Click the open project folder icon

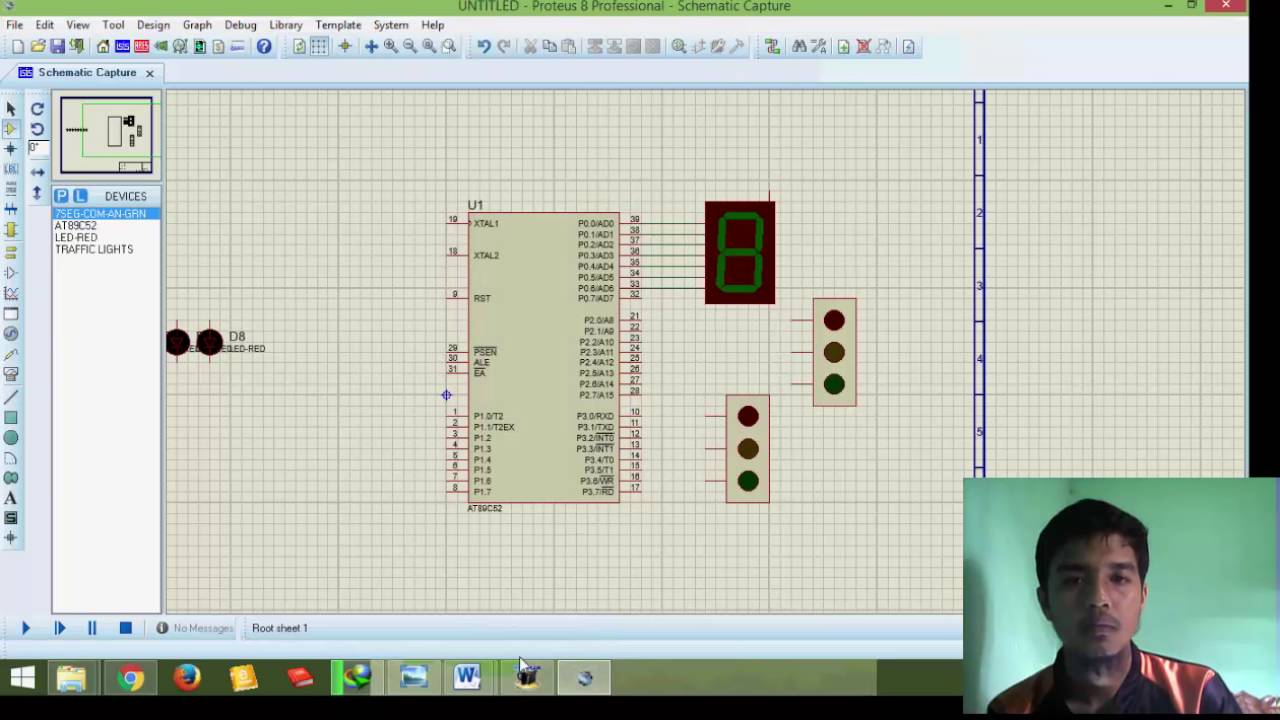coord(37,46)
